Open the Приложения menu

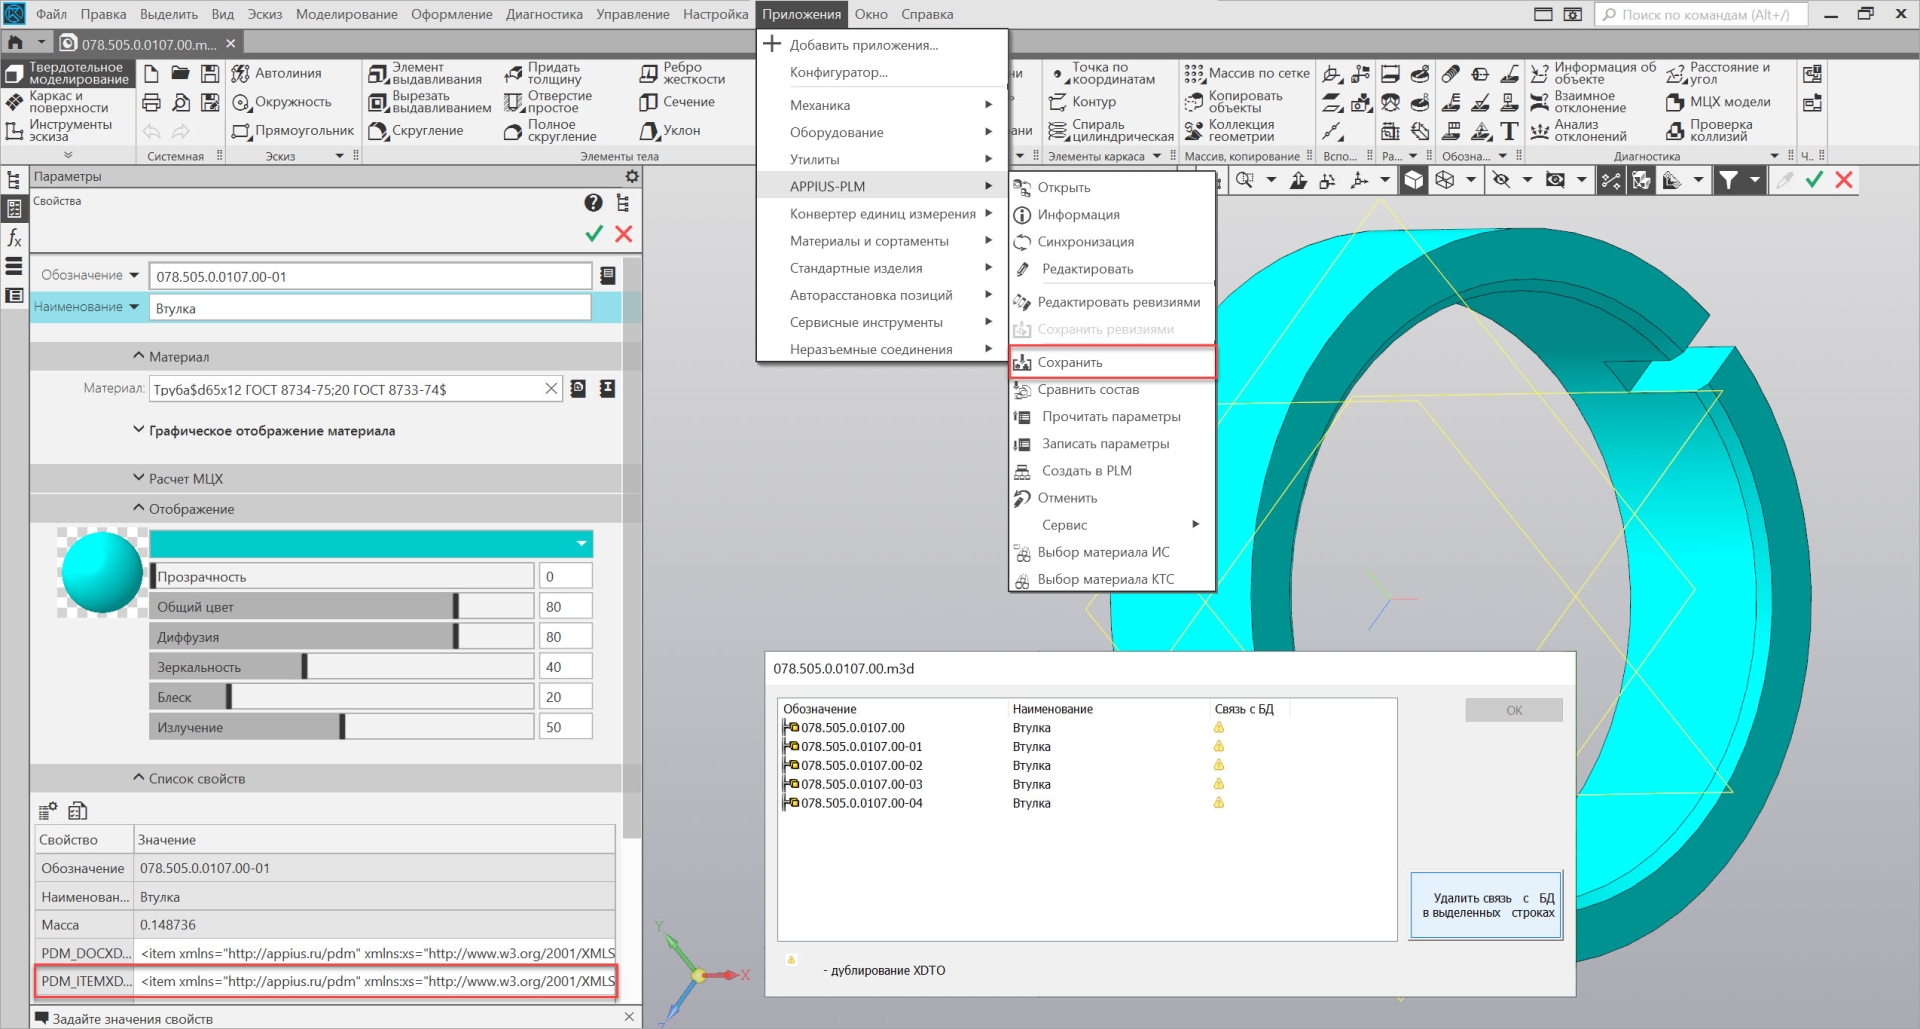(x=801, y=14)
